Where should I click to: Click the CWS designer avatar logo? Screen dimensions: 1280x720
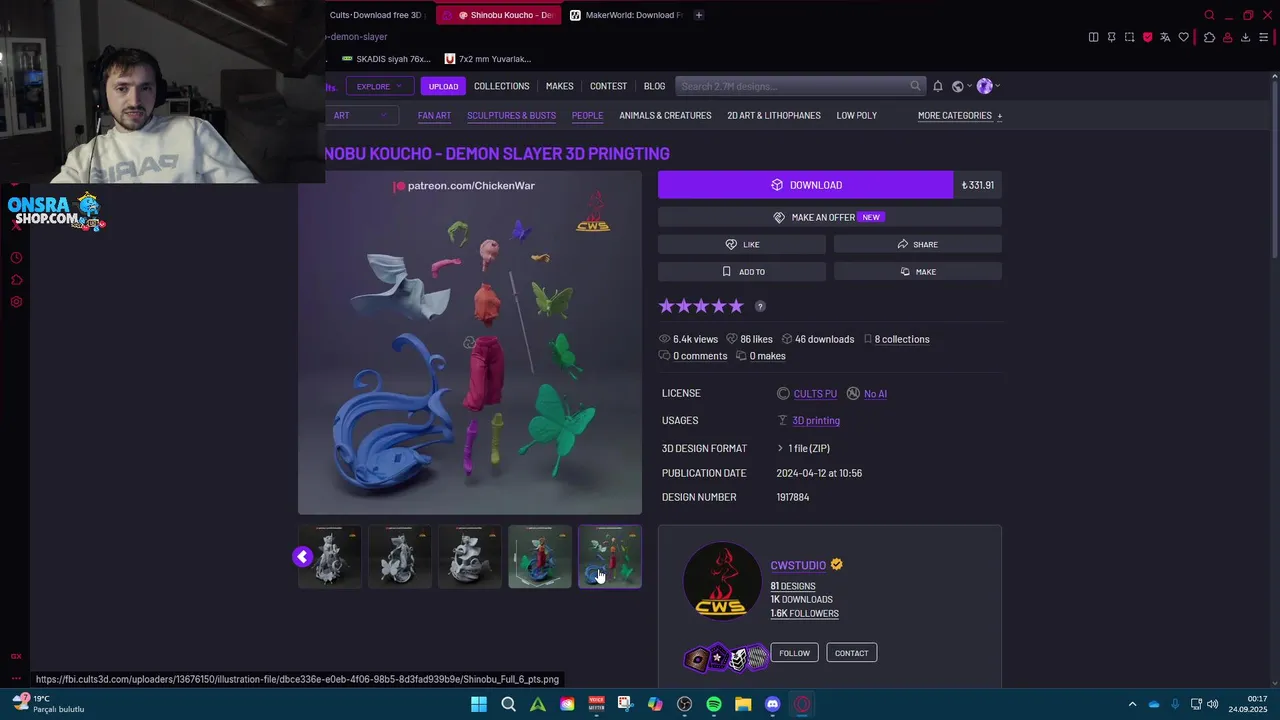coord(721,581)
